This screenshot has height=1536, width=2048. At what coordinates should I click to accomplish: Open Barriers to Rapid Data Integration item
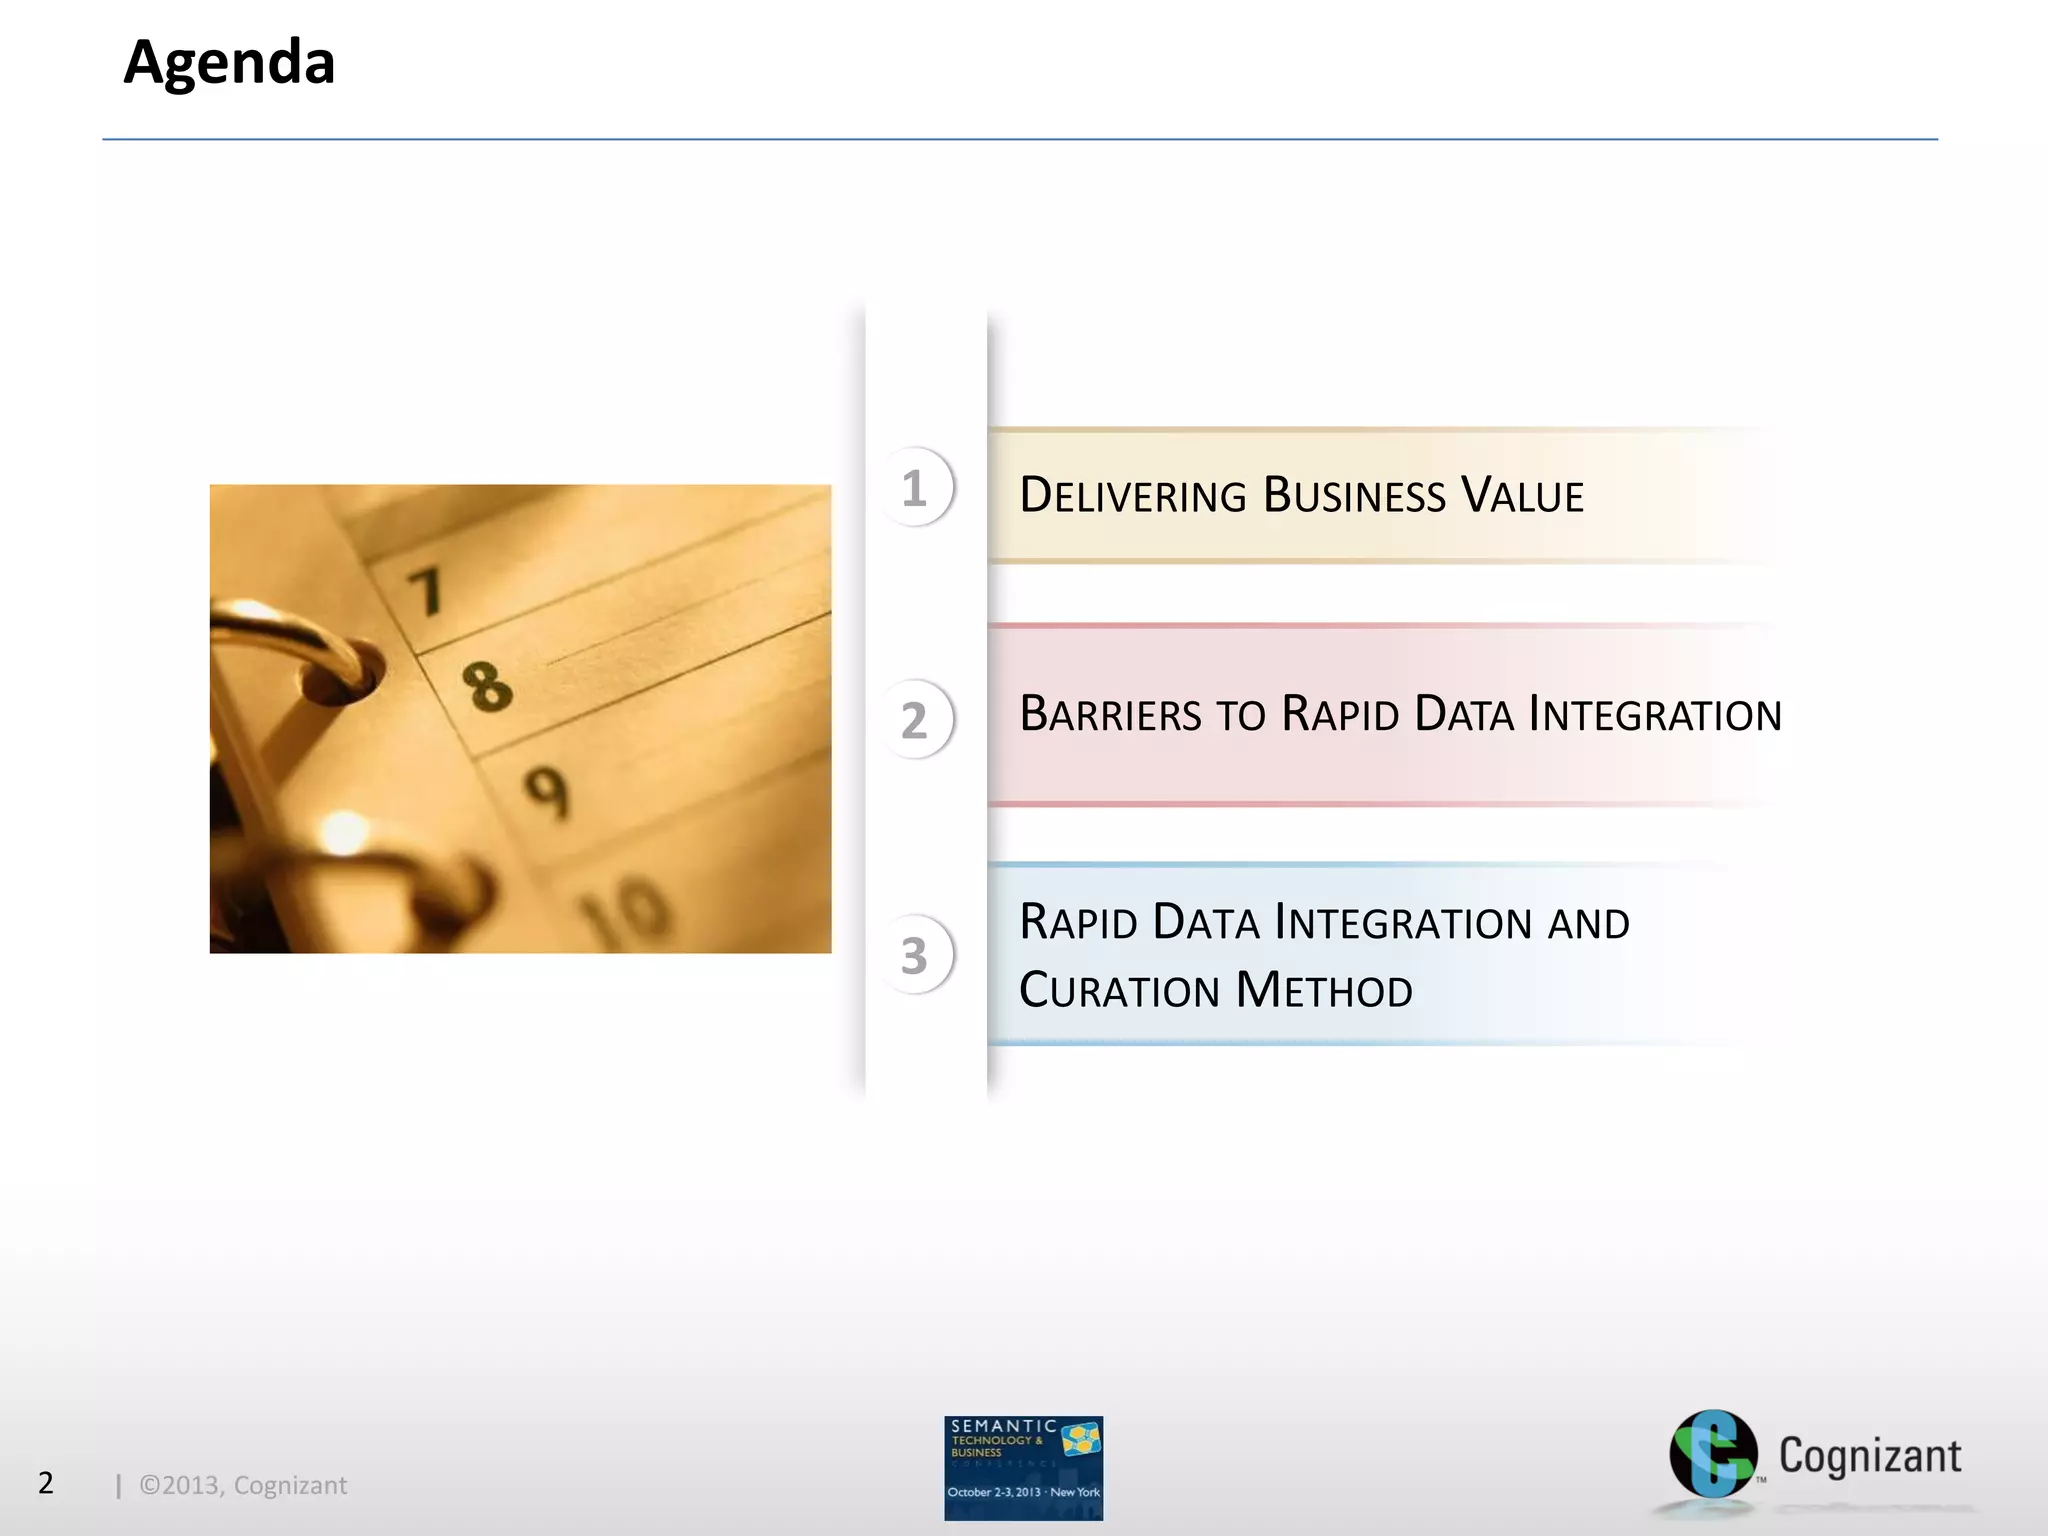1399,714
